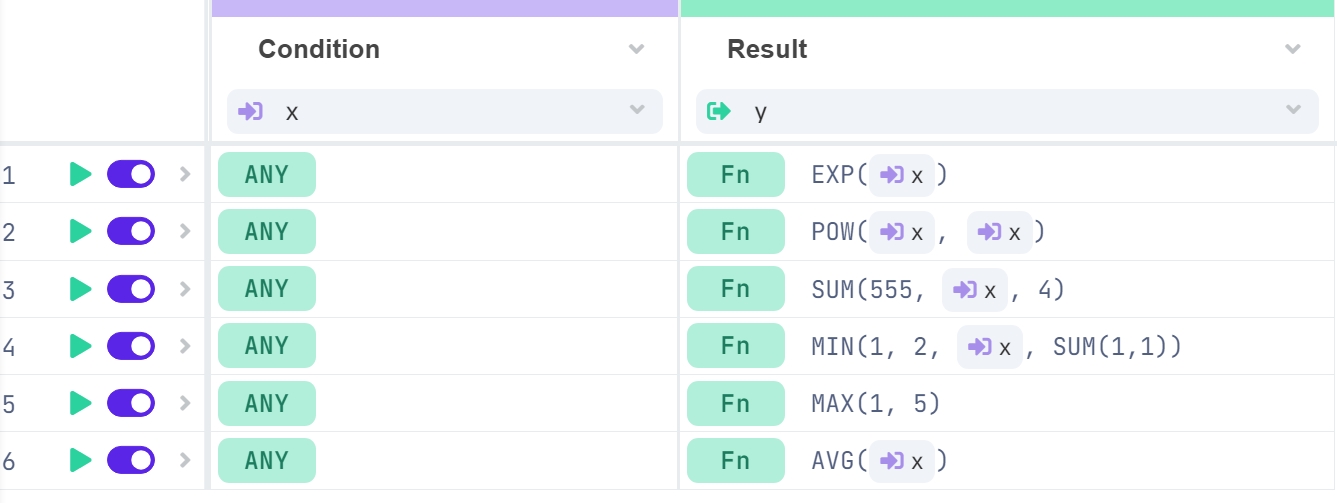Viewport: 1337px width, 503px height.
Task: Click the SUM(555, x, 4) expression cell
Action: [938, 290]
